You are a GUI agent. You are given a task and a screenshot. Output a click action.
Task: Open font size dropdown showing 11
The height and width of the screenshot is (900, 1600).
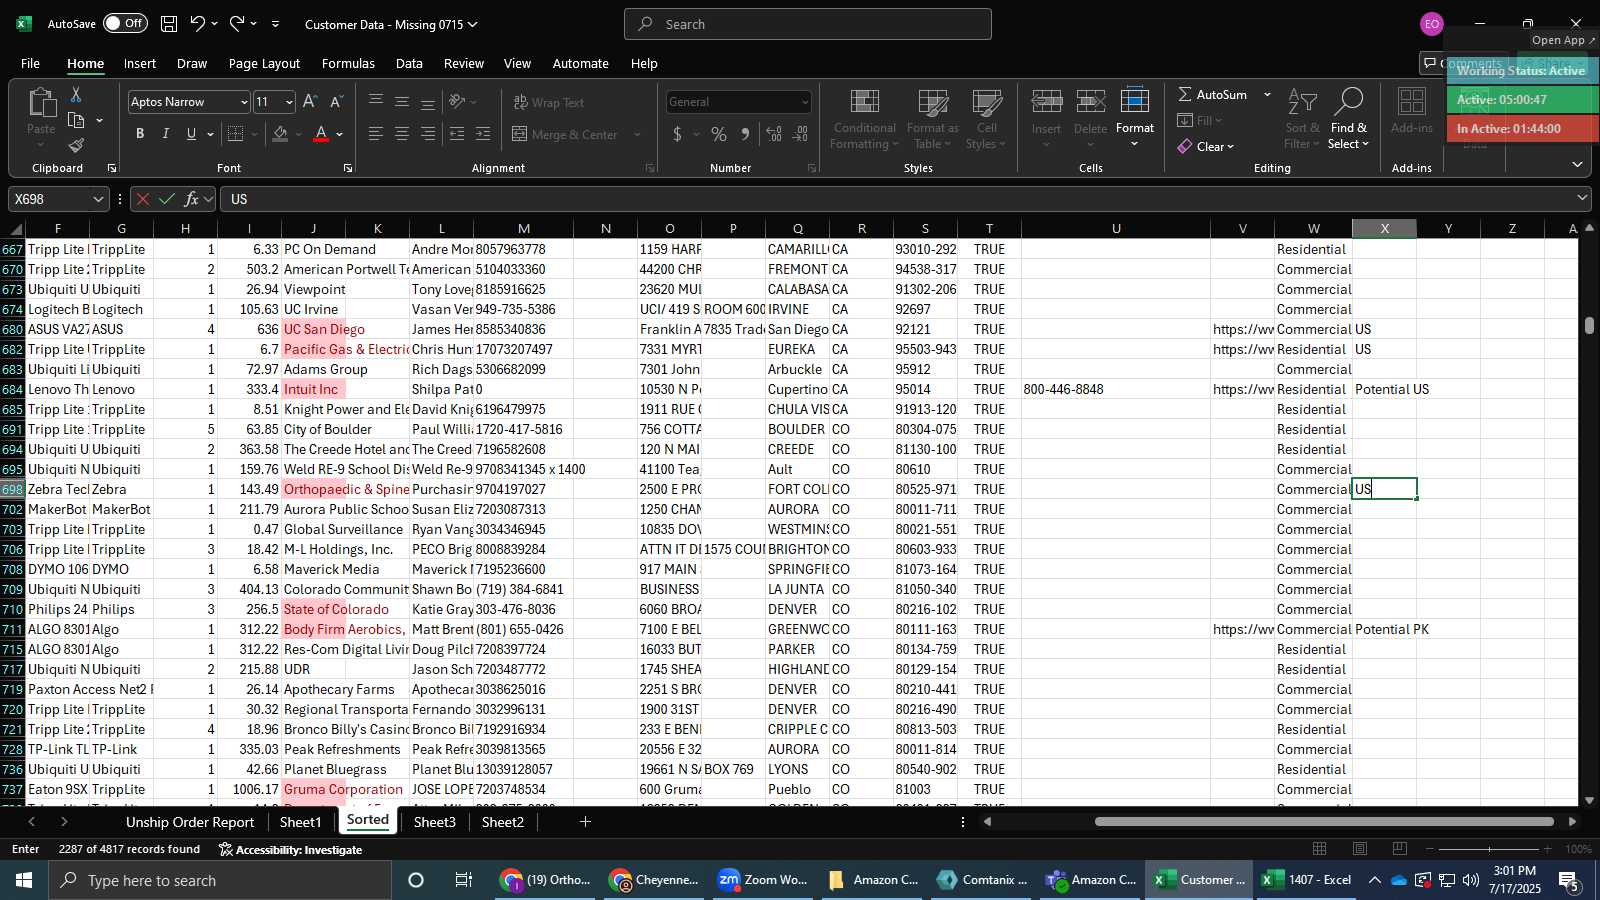[x=290, y=102]
